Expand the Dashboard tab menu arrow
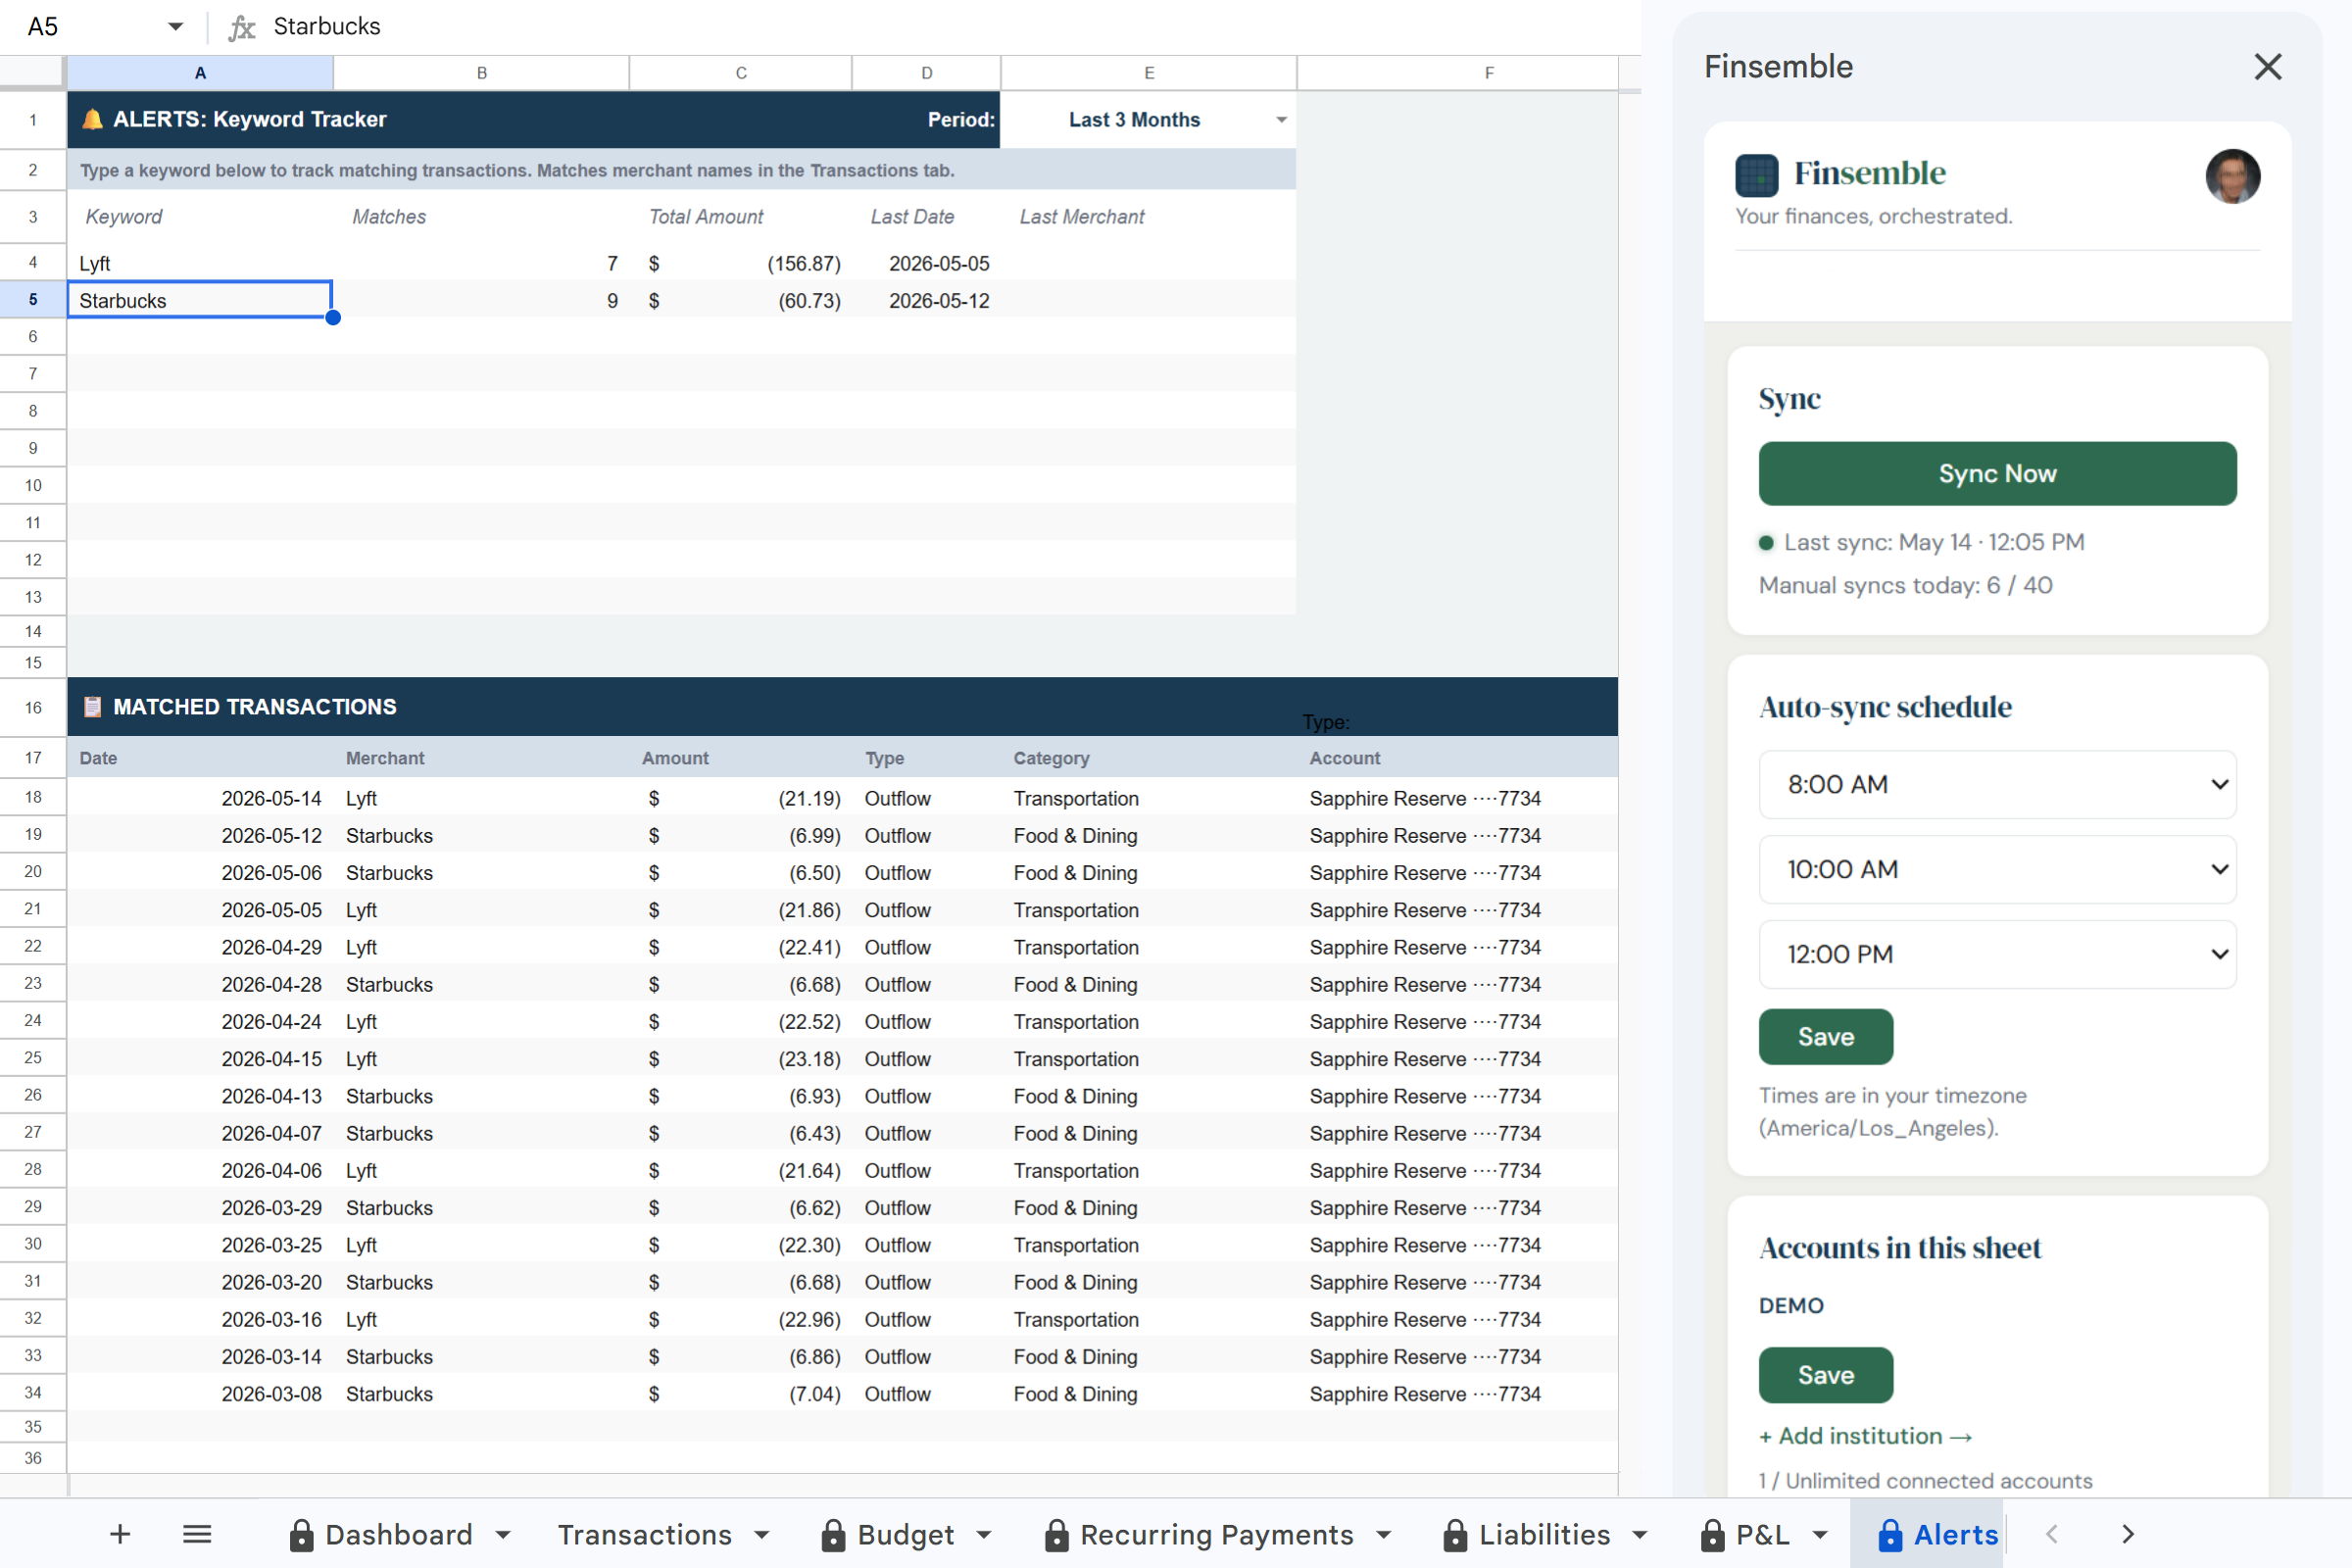 coord(503,1535)
